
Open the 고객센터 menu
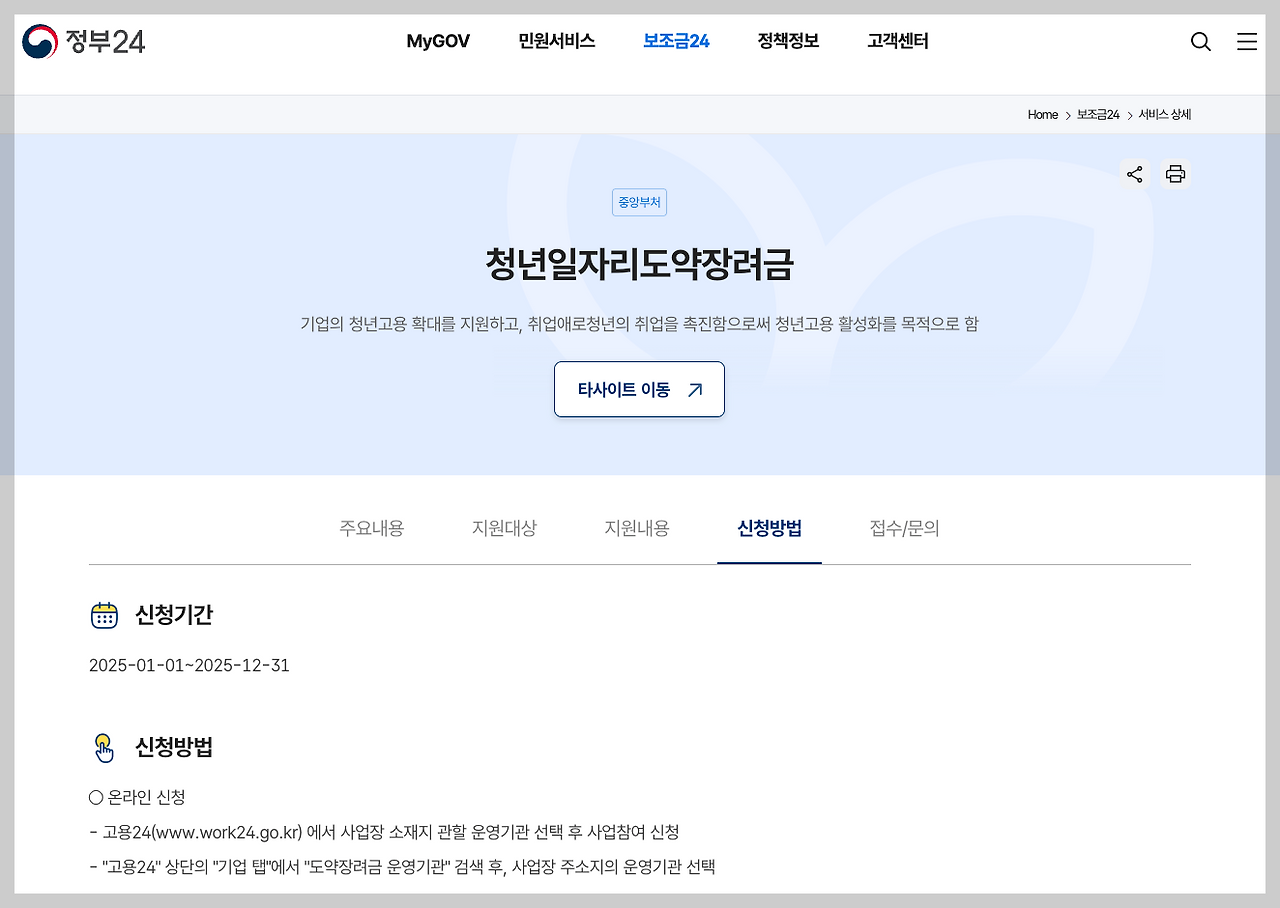click(x=897, y=41)
